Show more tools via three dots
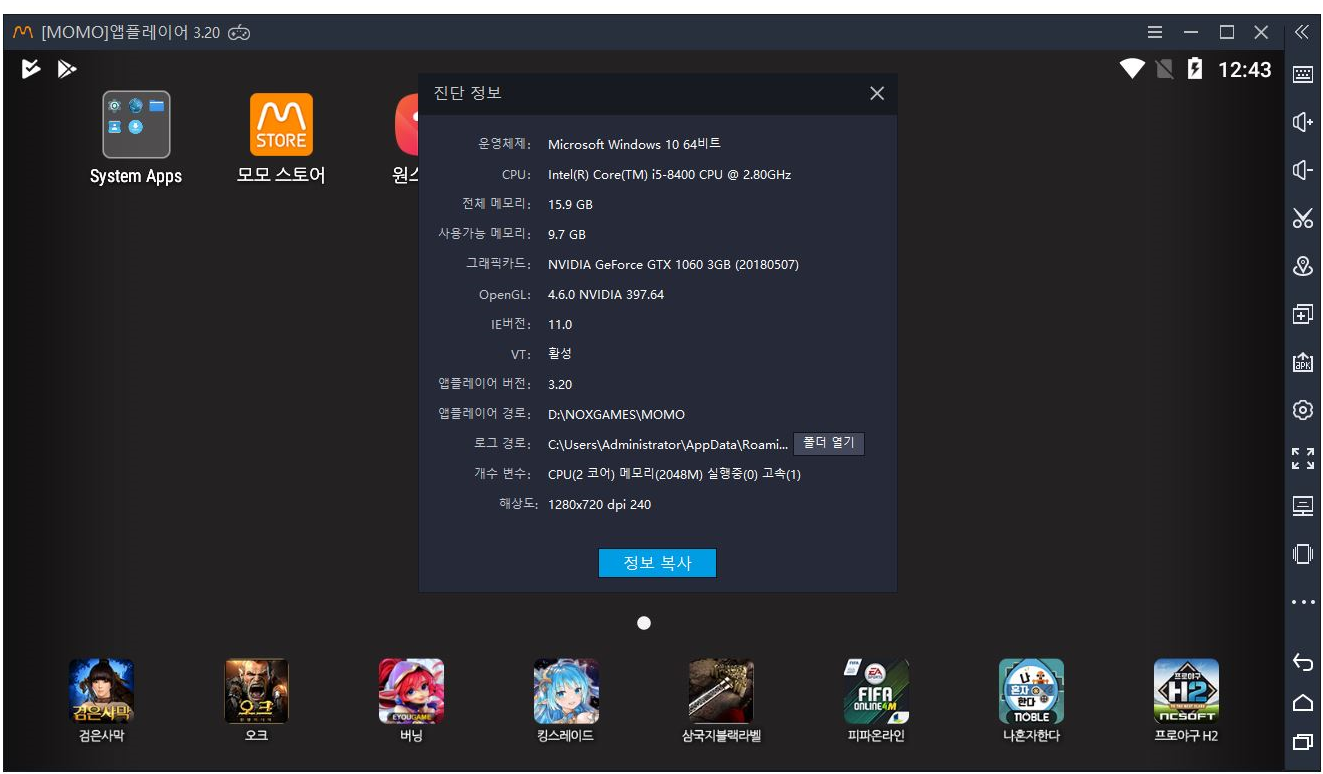This screenshot has height=774, width=1323. pos(1302,602)
